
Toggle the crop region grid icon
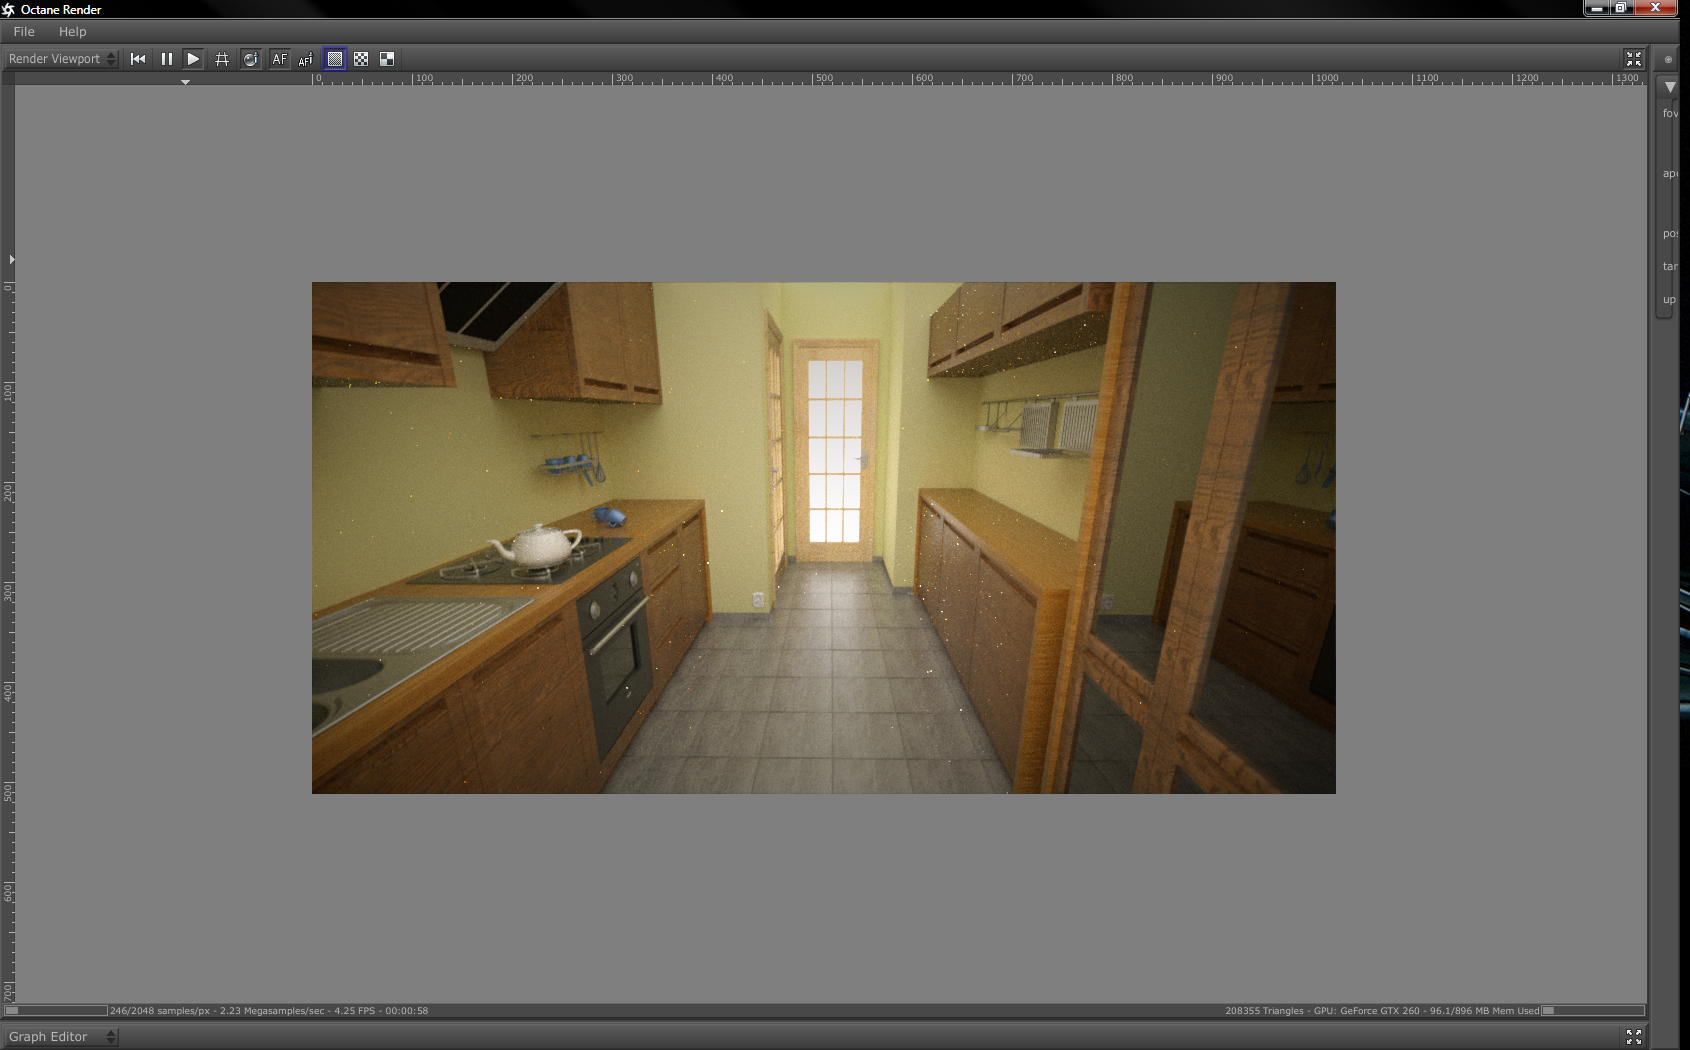(222, 59)
